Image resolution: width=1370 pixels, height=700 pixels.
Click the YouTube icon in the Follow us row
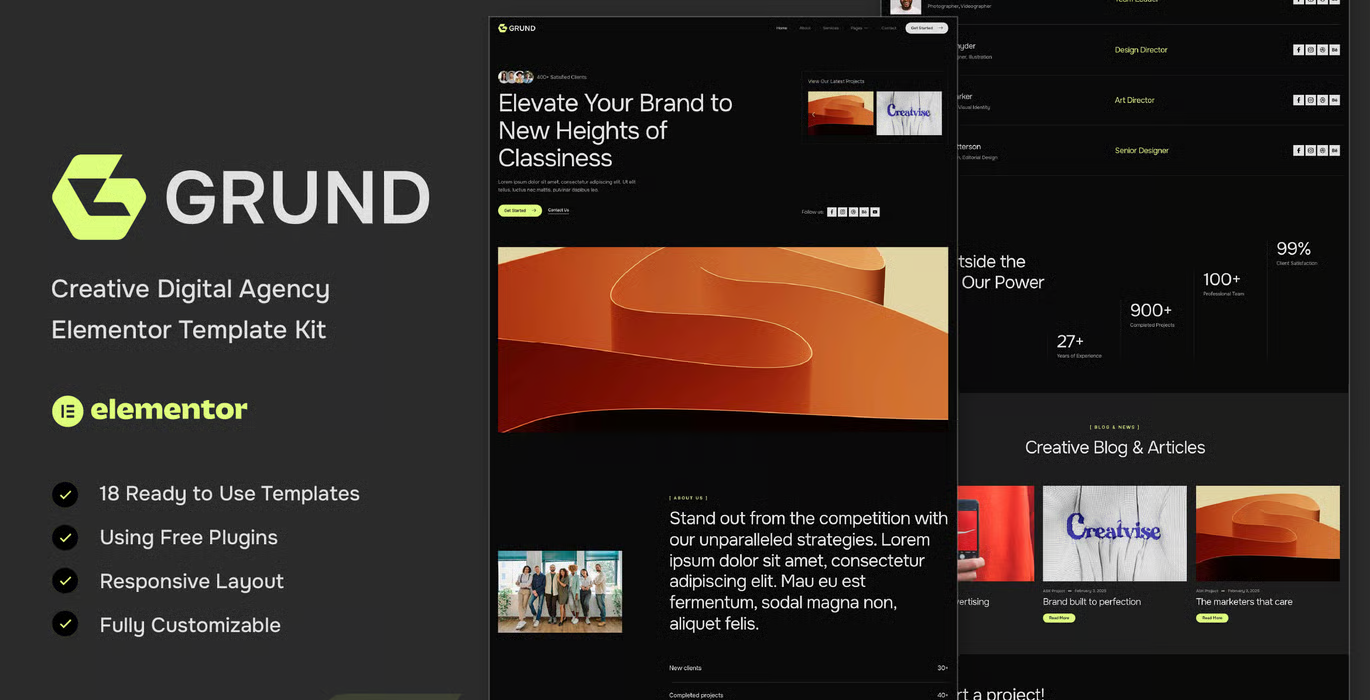tap(875, 212)
